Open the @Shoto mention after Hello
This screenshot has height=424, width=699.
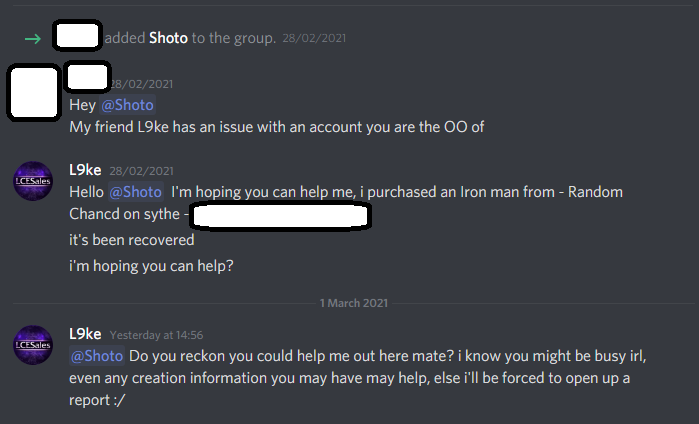coord(136,192)
